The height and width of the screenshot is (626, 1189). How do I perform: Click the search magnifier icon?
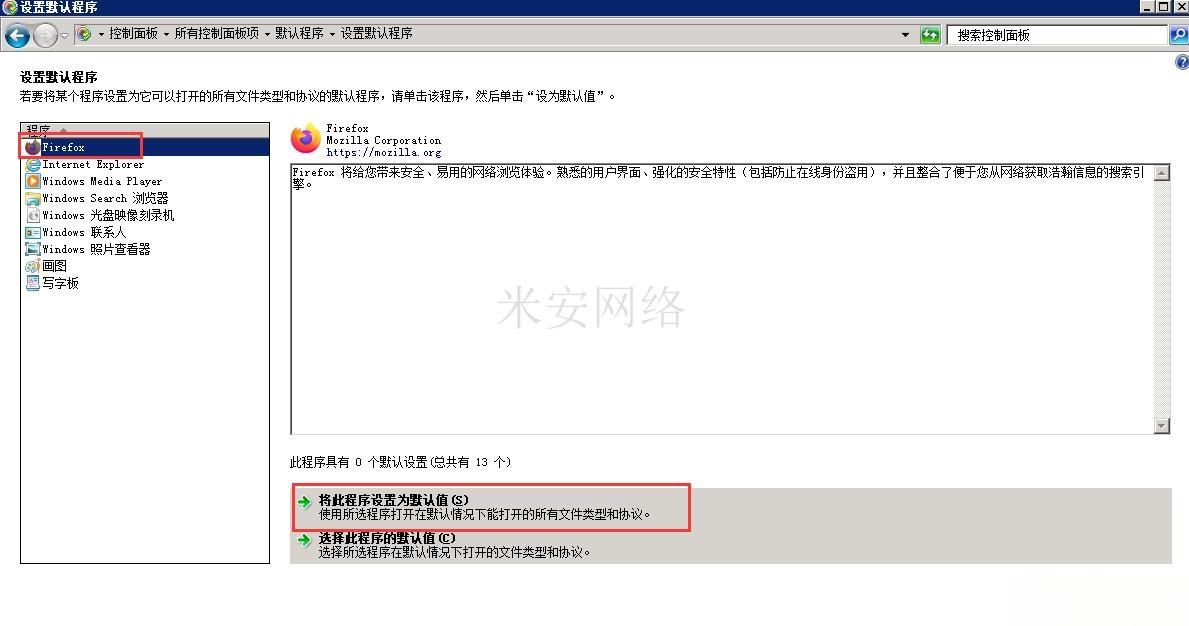click(x=1179, y=35)
